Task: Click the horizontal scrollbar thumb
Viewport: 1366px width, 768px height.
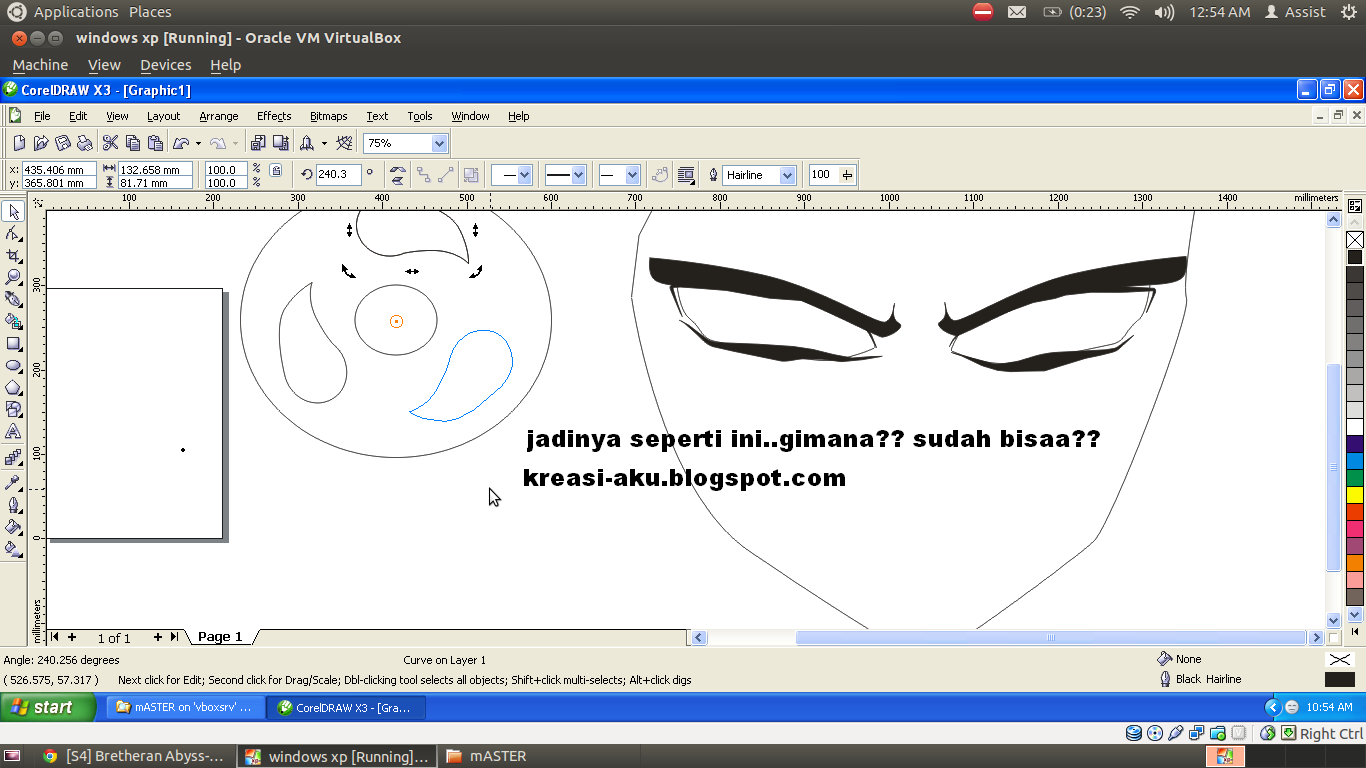Action: [x=1051, y=637]
